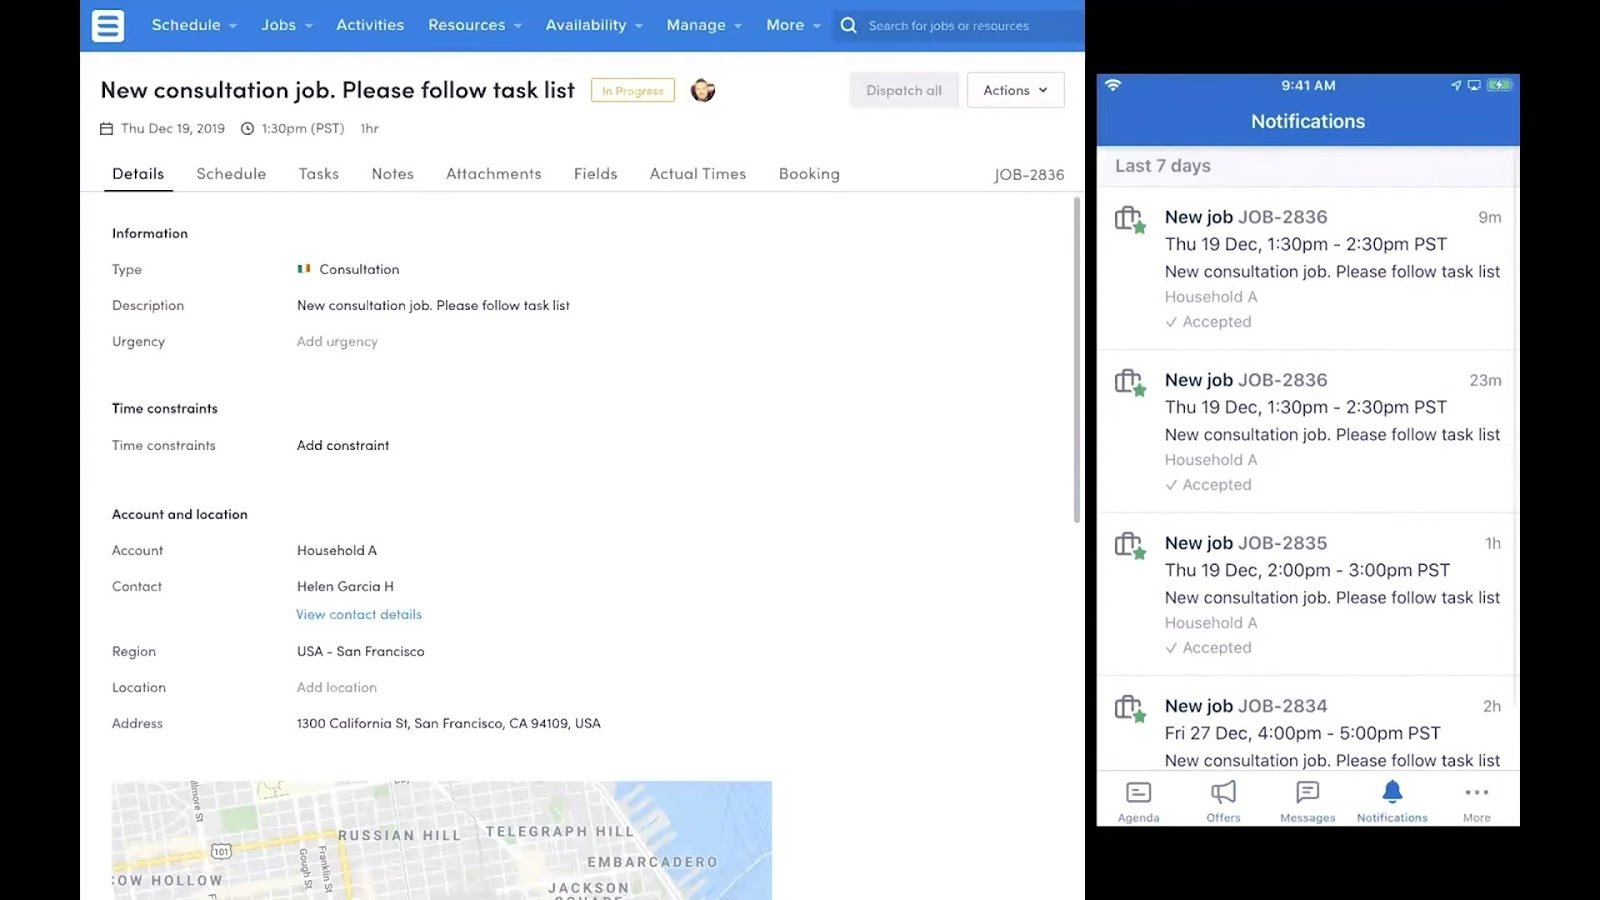Click the San Francisco map thumbnail
1600x900 pixels.
442,840
